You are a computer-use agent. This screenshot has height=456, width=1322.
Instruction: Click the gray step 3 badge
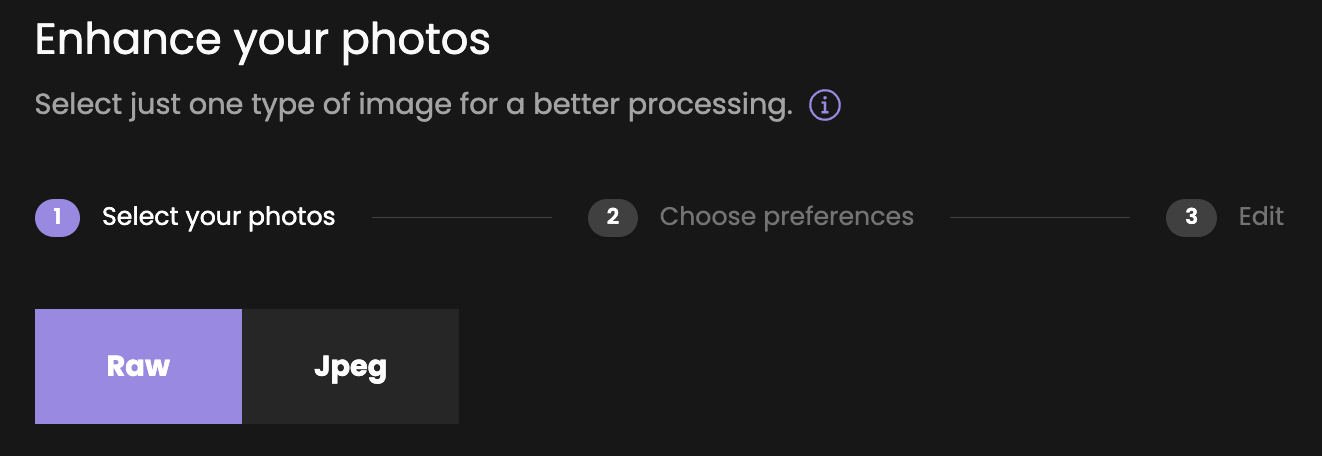[1191, 217]
